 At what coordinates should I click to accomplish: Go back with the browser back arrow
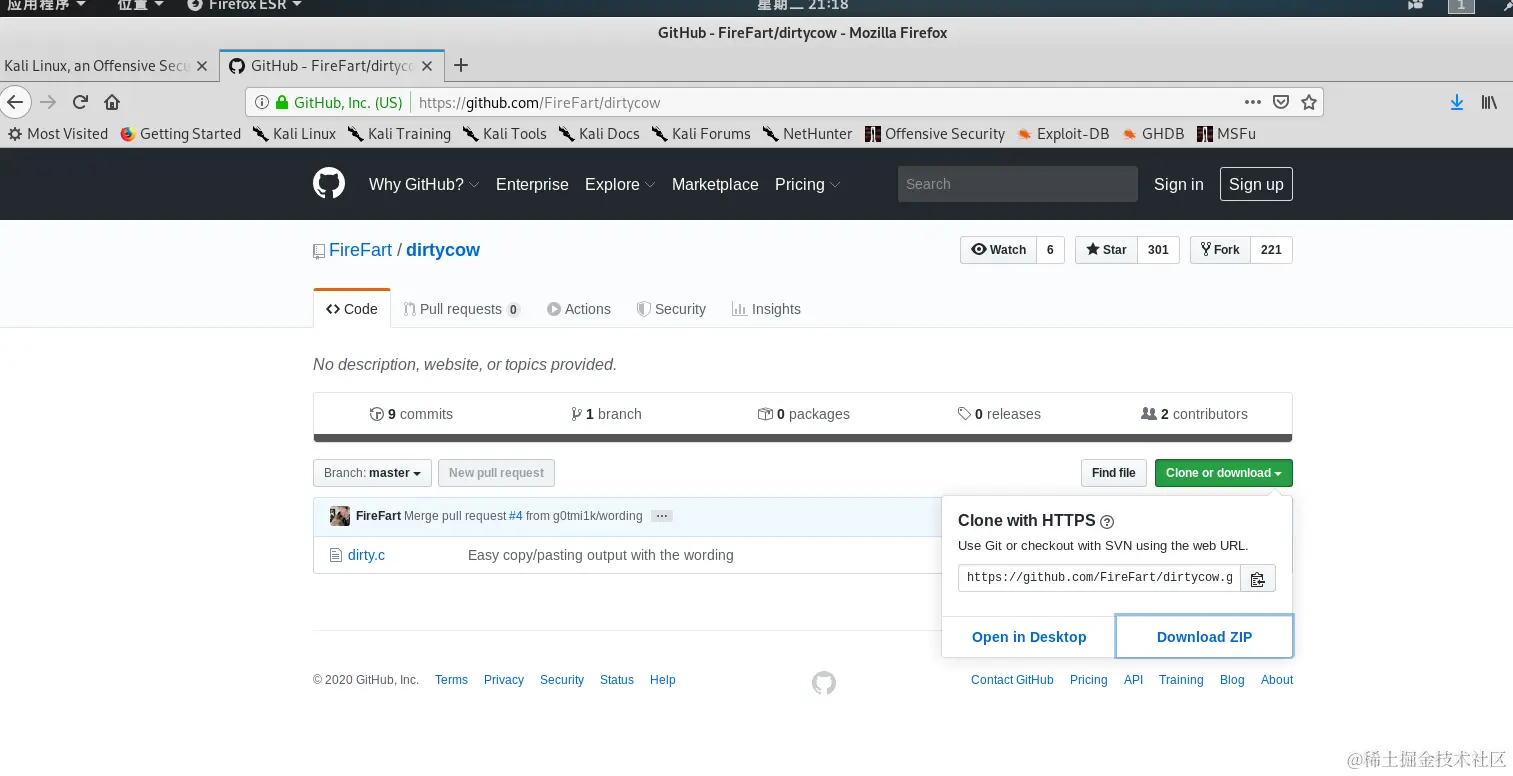pos(14,102)
